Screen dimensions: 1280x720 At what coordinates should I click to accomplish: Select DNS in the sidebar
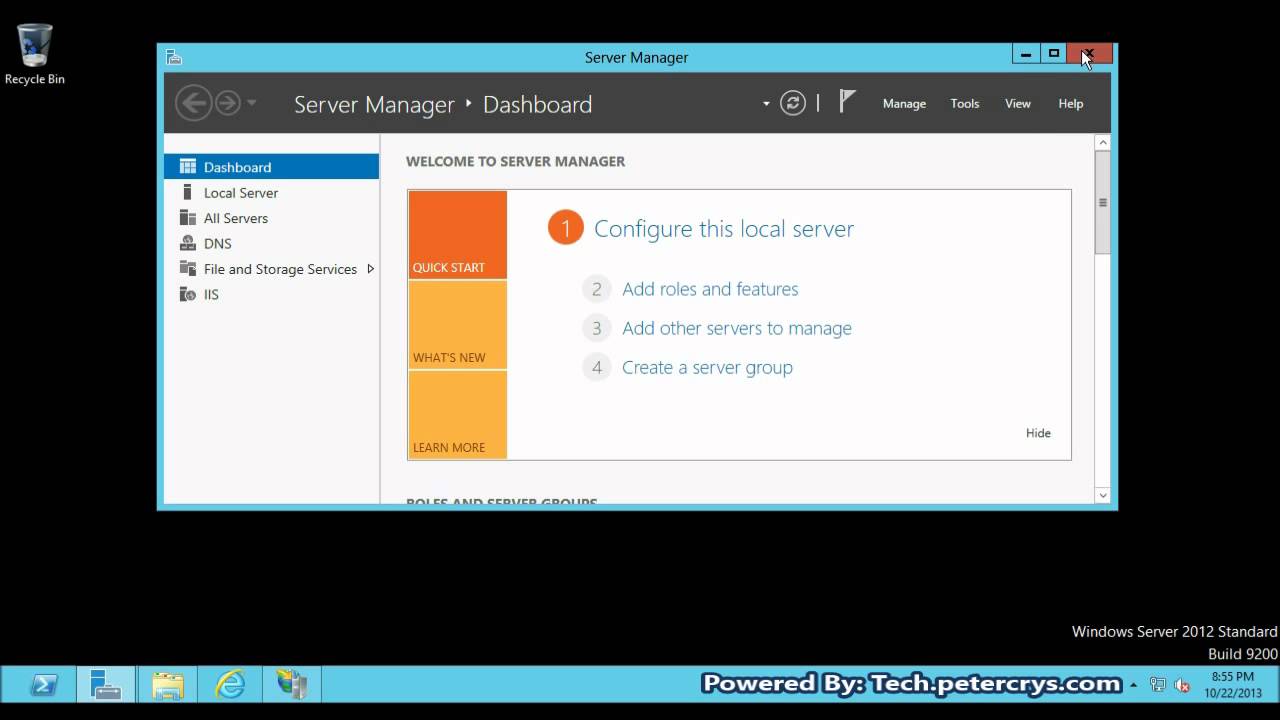pyautogui.click(x=271, y=243)
